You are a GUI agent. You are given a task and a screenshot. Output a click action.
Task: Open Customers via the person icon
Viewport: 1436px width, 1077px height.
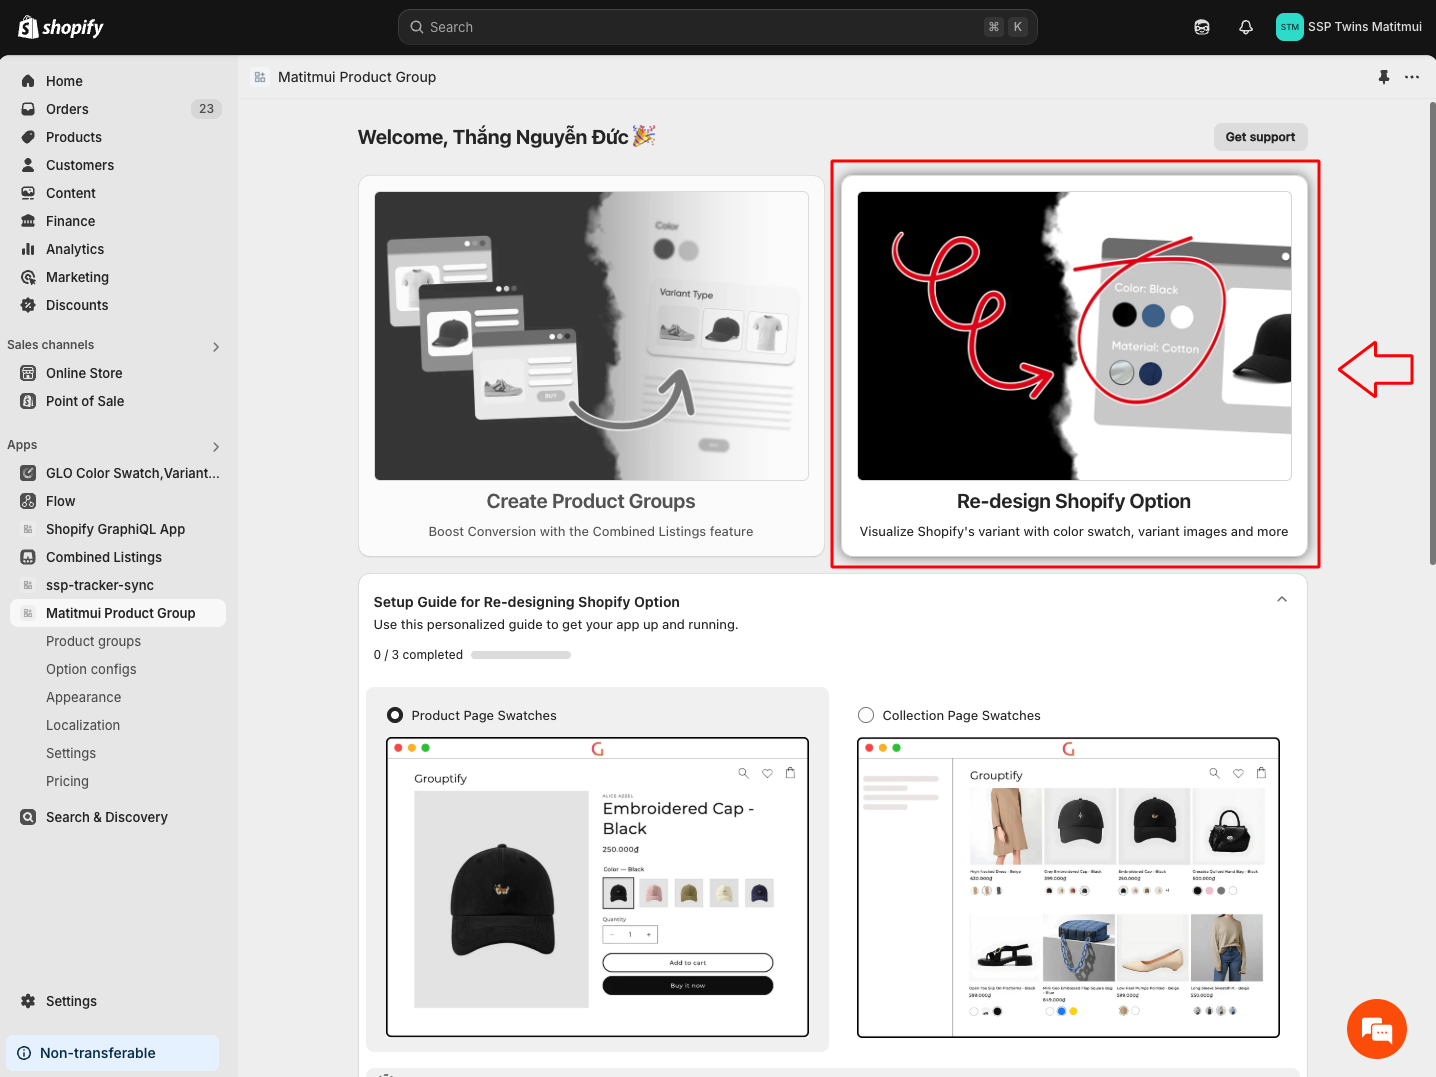click(x=28, y=165)
